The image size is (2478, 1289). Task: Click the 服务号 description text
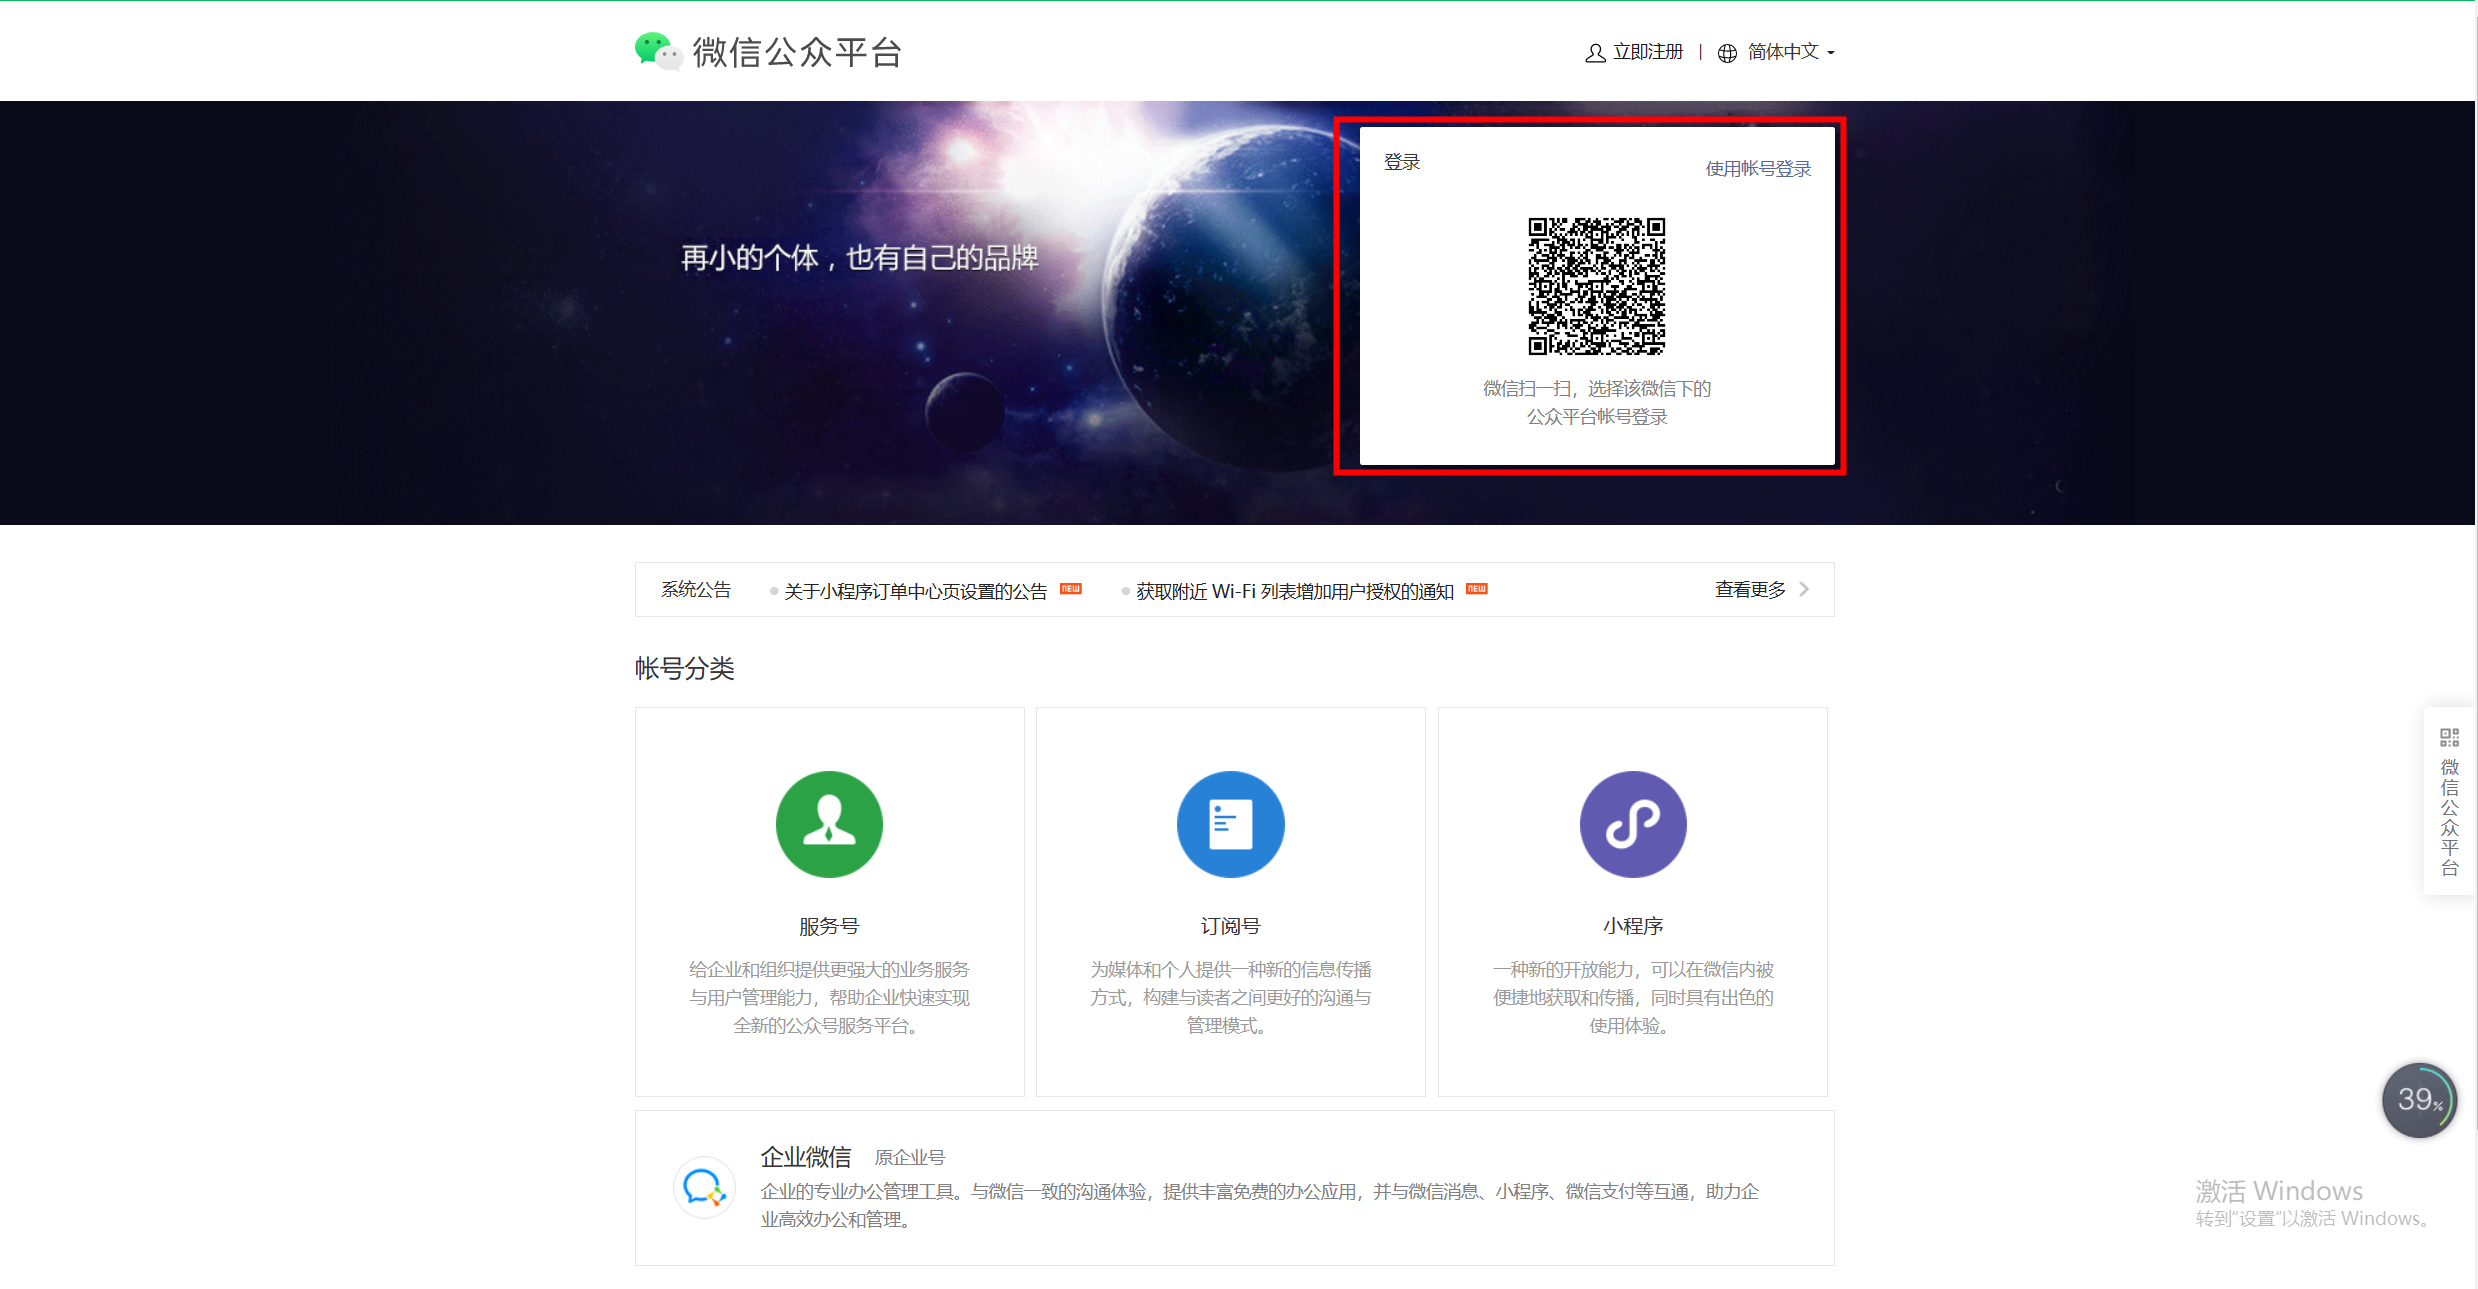click(829, 997)
